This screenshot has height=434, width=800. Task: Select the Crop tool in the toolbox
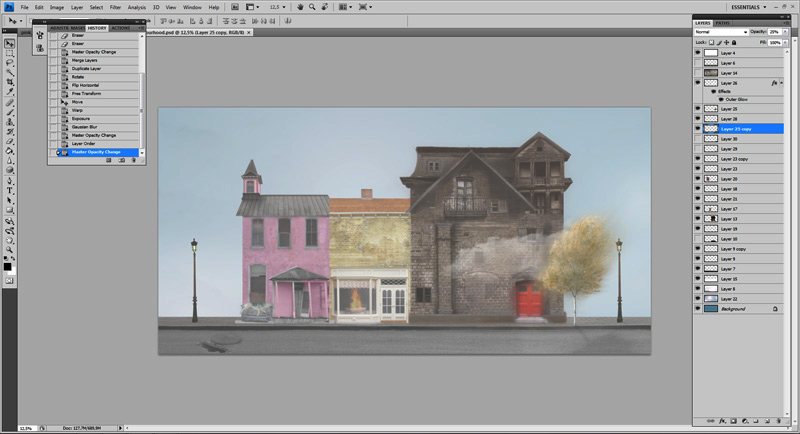(10, 83)
